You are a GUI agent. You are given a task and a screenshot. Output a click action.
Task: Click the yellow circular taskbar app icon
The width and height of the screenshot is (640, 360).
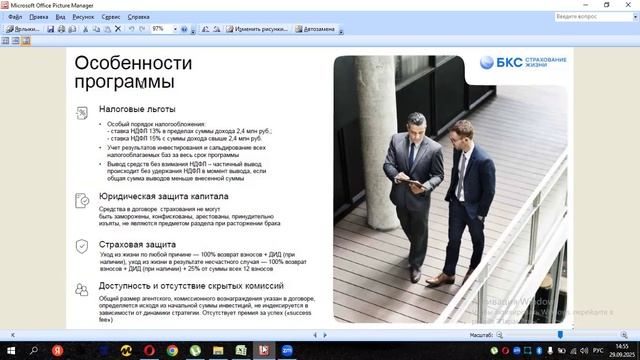tap(126, 351)
